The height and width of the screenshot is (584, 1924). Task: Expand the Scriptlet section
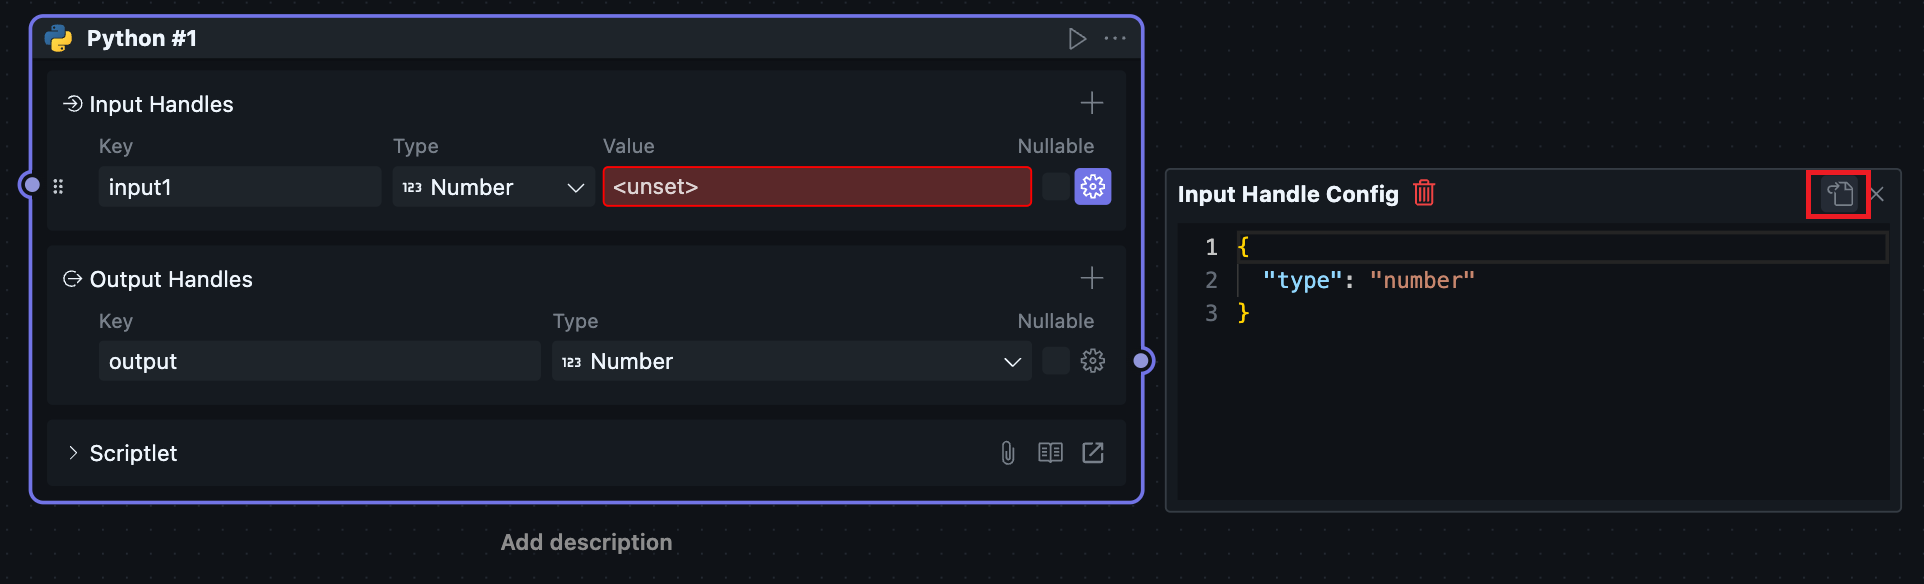pyautogui.click(x=73, y=453)
